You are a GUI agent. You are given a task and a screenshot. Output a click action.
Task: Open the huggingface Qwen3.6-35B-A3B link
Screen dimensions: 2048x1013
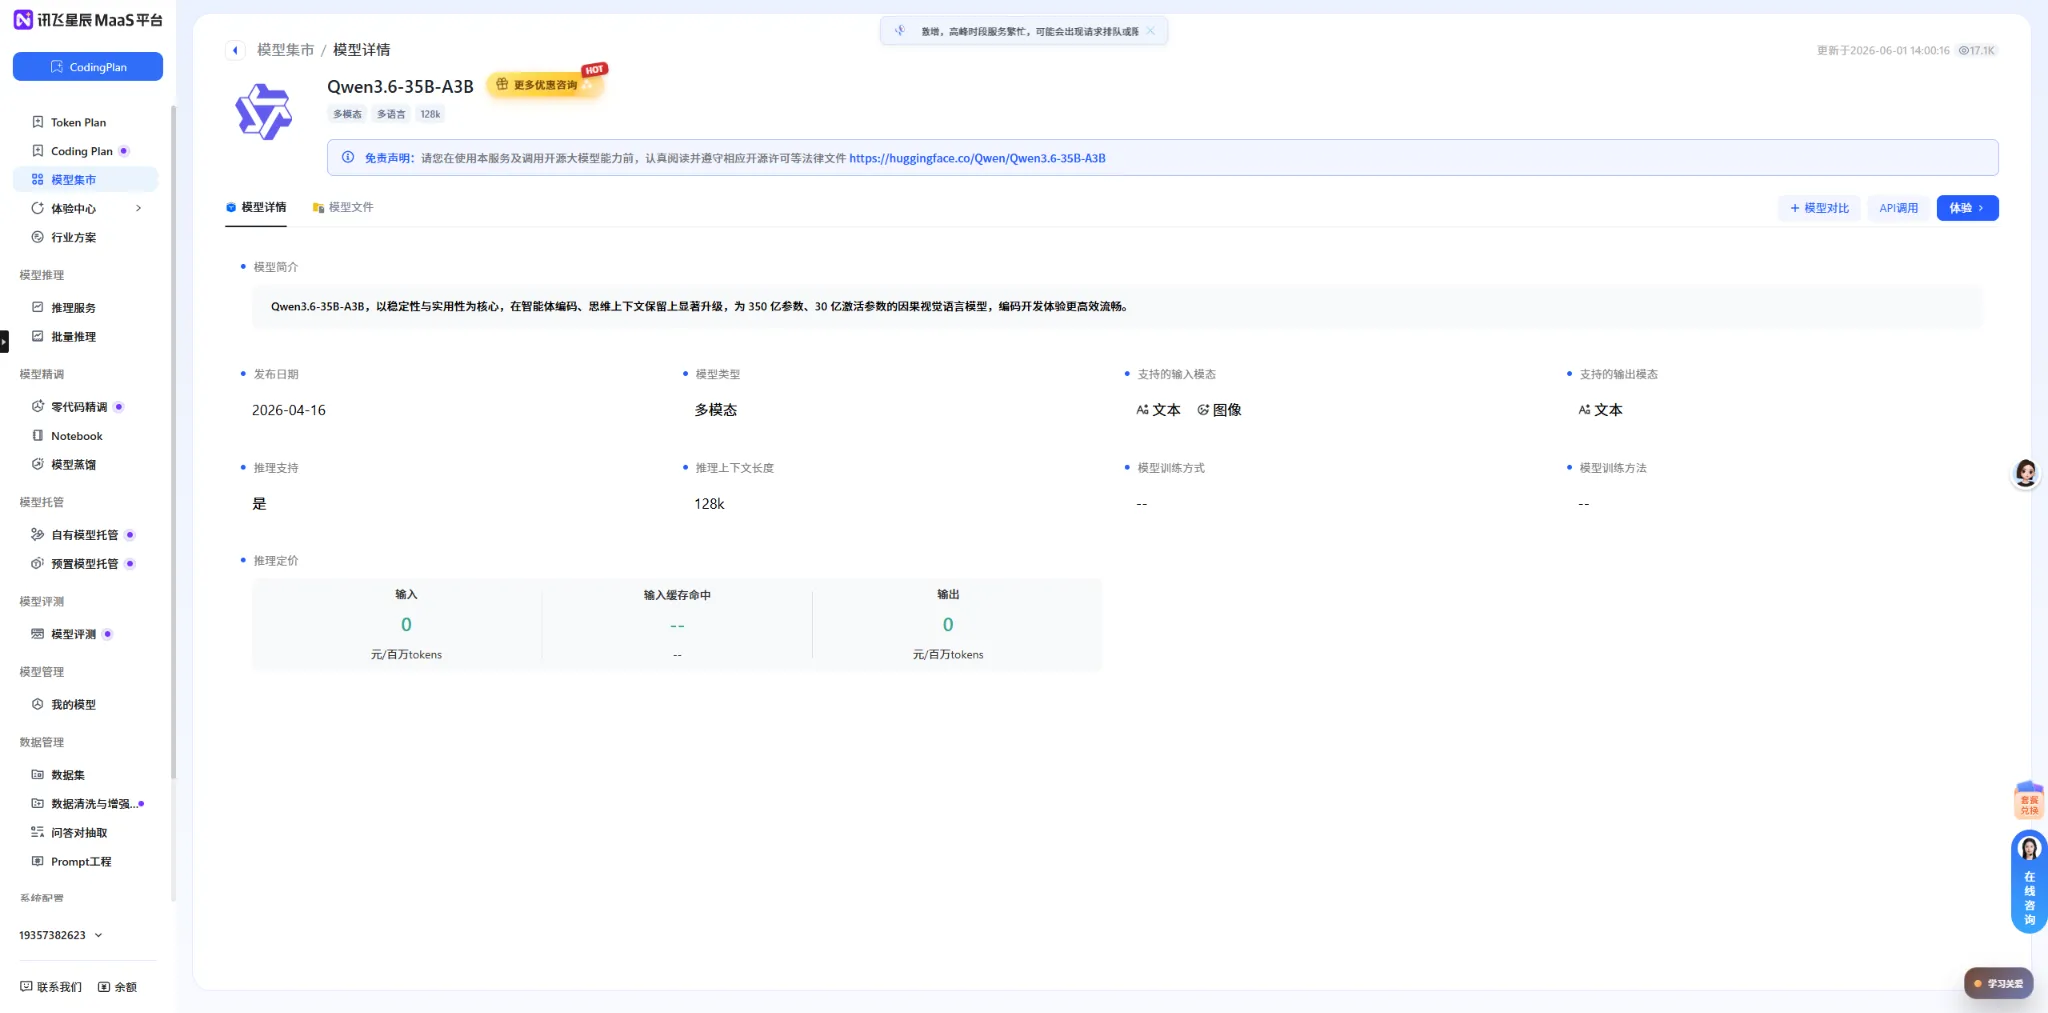[x=977, y=158]
